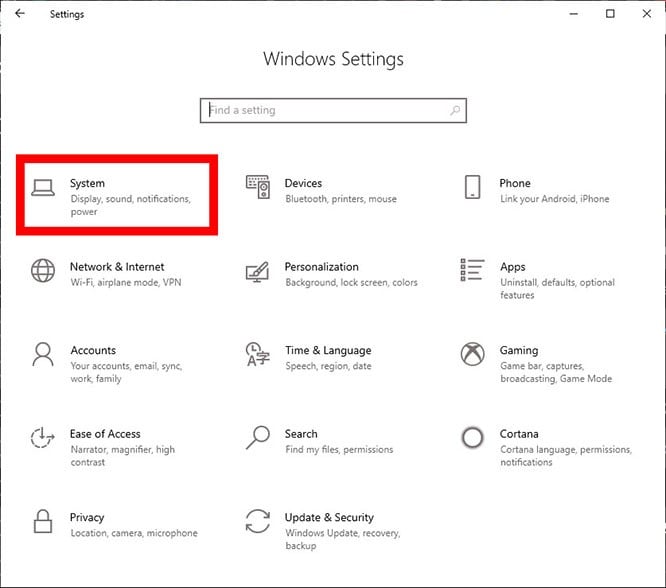Click 'Speech, region, date' description
666x588 pixels.
pos(328,366)
